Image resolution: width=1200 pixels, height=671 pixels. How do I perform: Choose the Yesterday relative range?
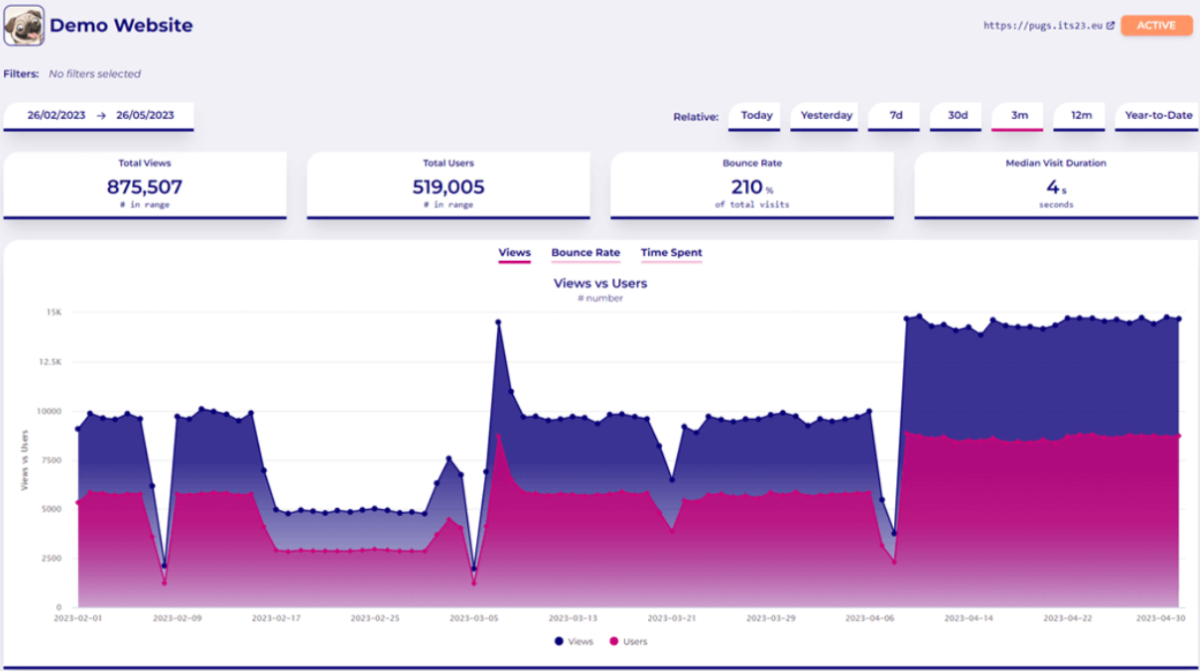coord(826,116)
